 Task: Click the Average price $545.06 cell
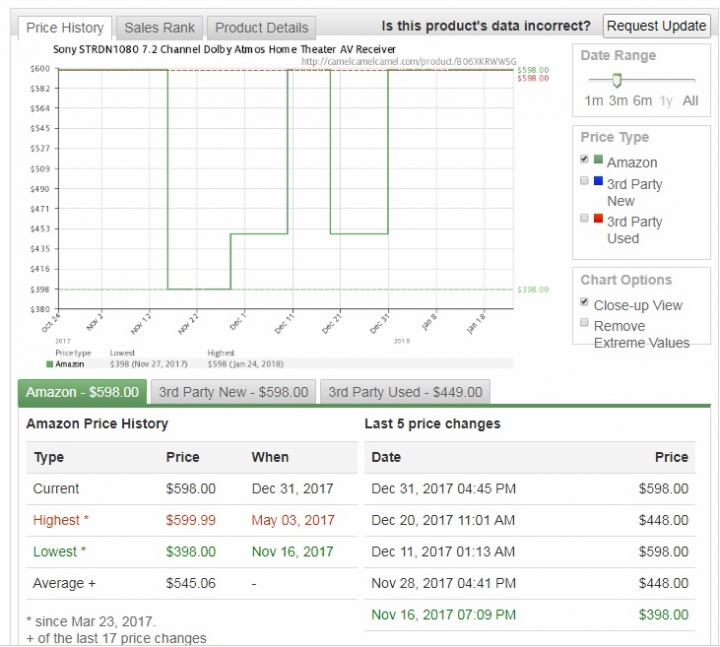(191, 583)
